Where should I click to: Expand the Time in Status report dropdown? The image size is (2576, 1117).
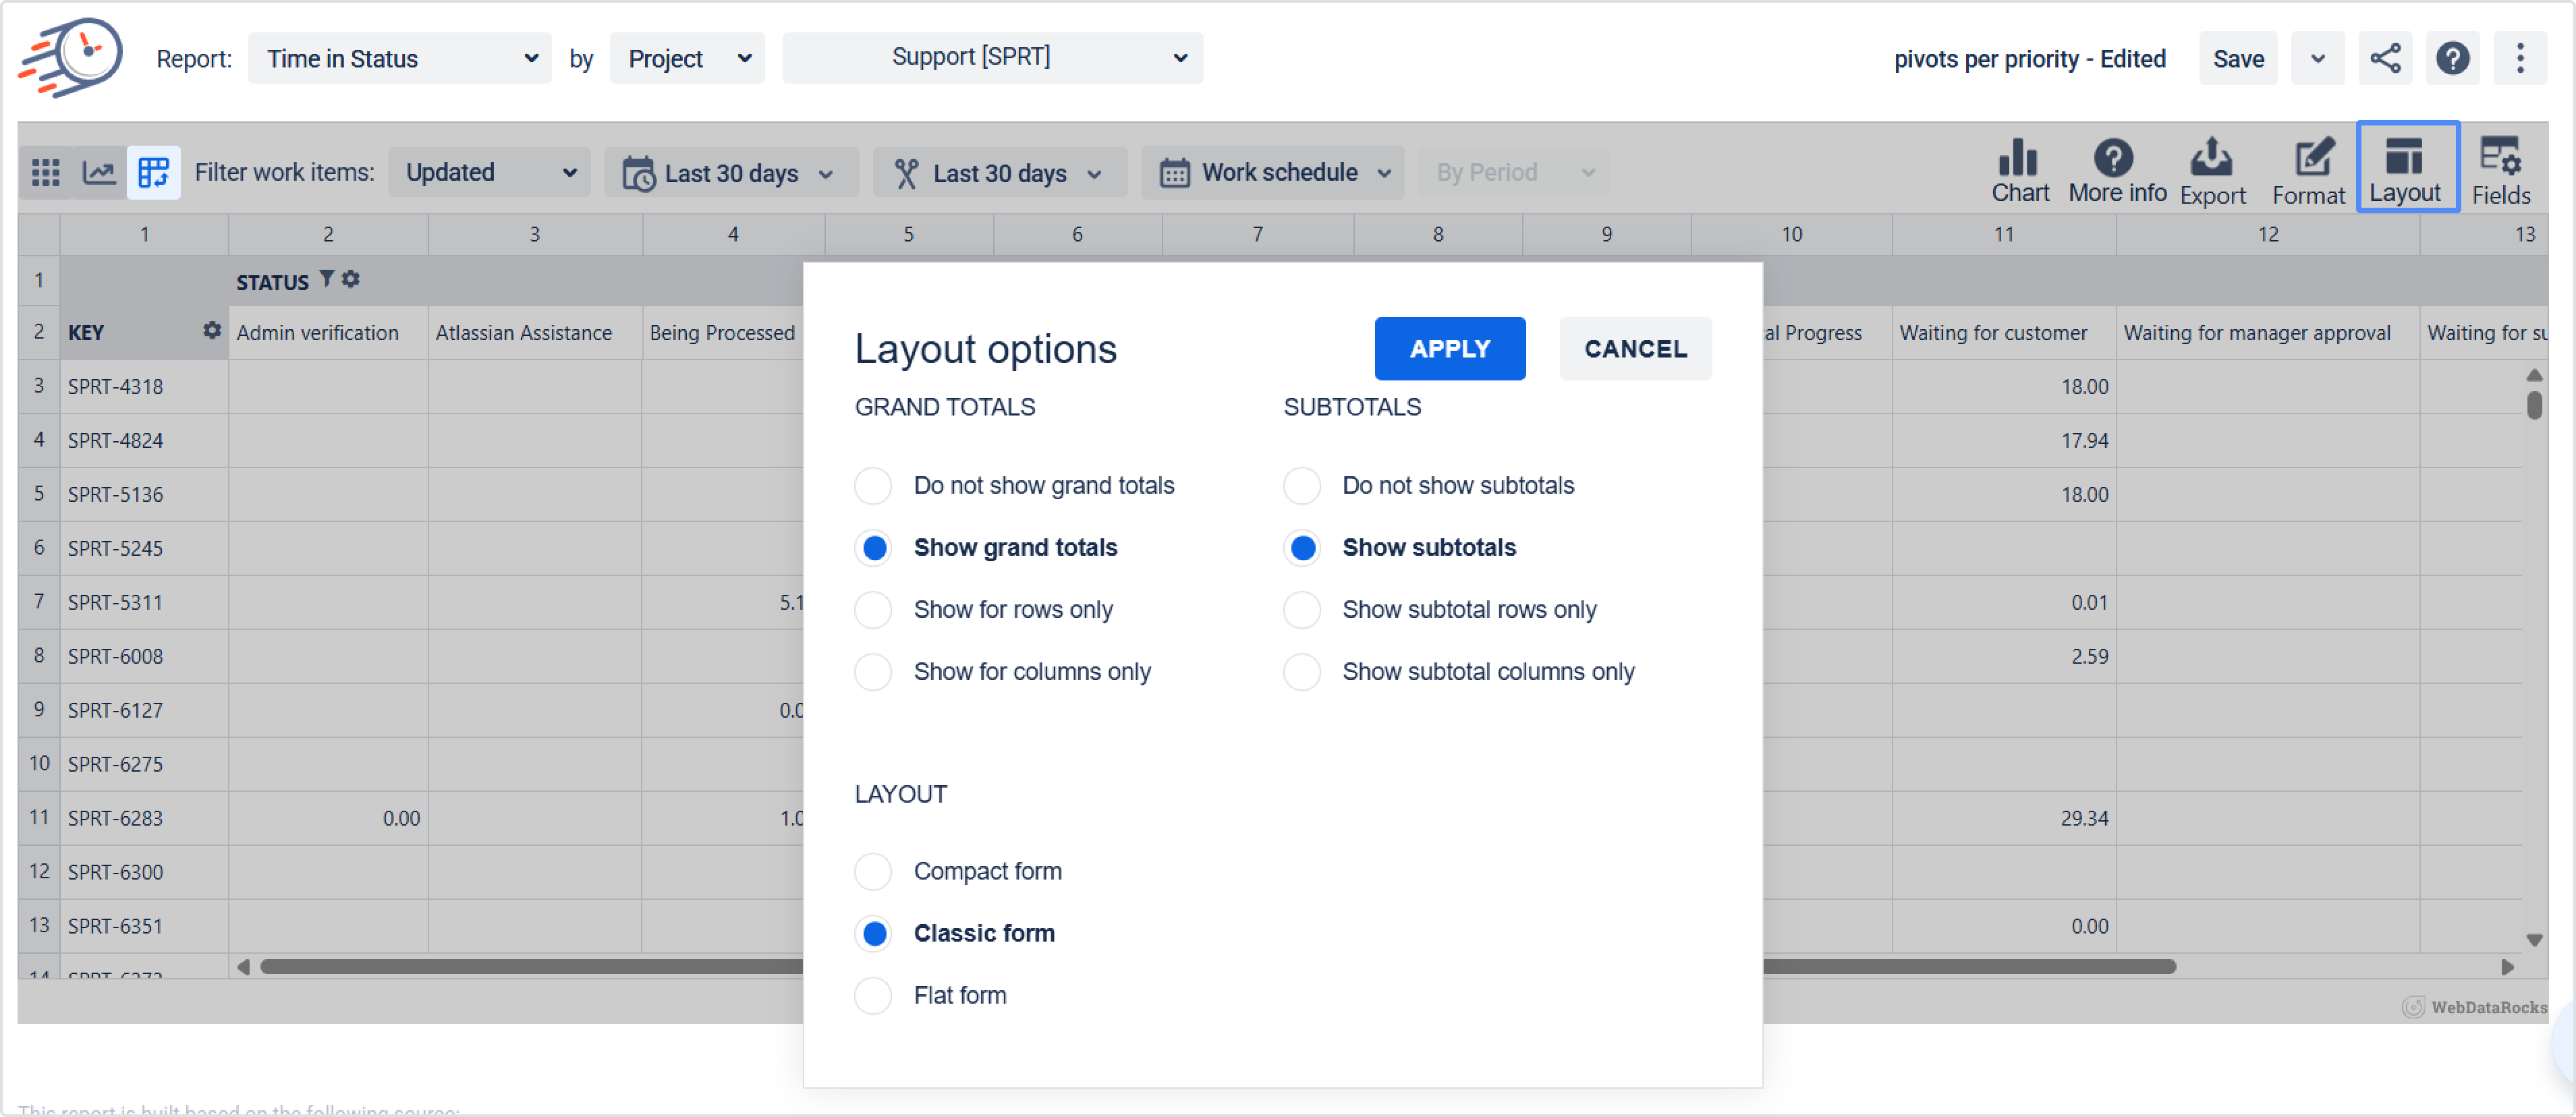[400, 58]
